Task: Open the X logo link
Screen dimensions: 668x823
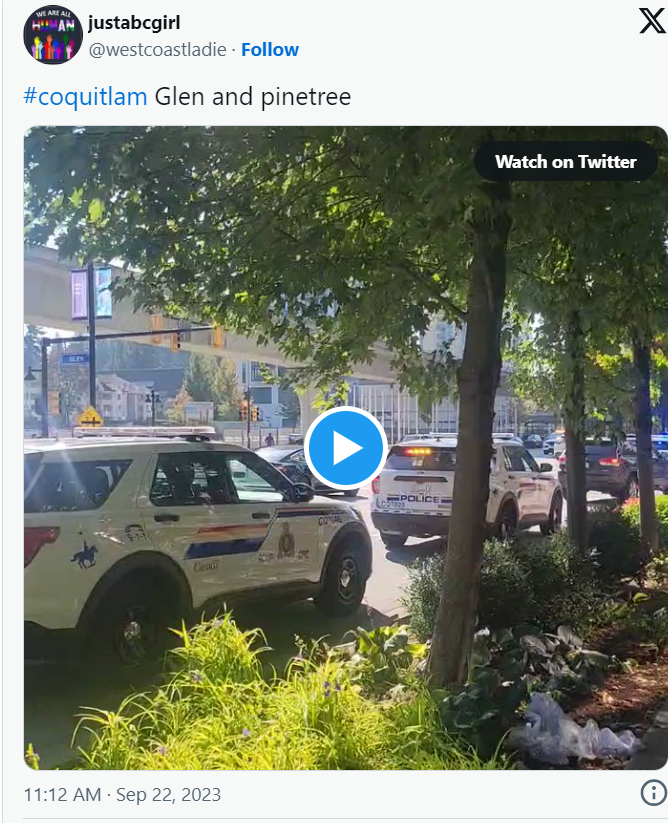Action: click(652, 21)
